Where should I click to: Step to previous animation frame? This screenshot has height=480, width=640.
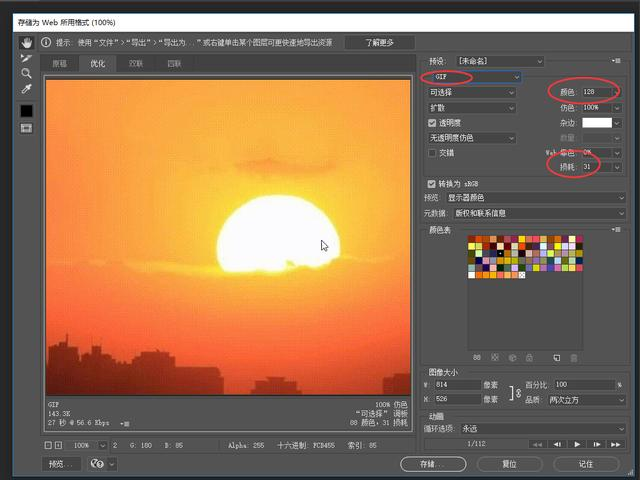point(557,444)
